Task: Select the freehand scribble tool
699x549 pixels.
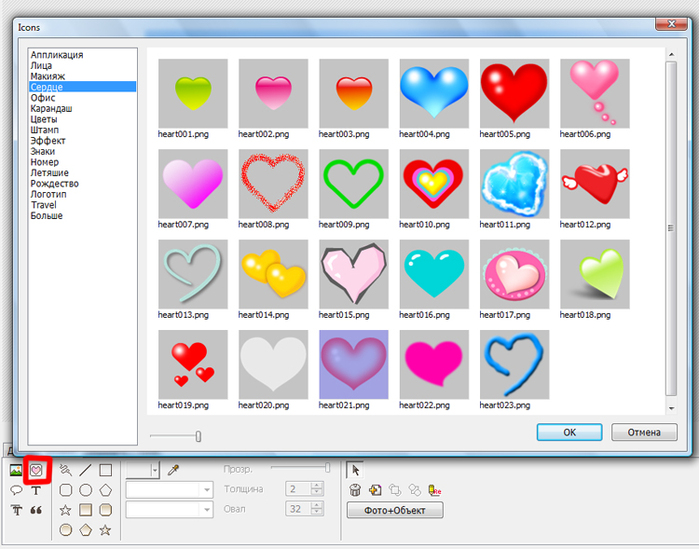Action: tap(66, 470)
